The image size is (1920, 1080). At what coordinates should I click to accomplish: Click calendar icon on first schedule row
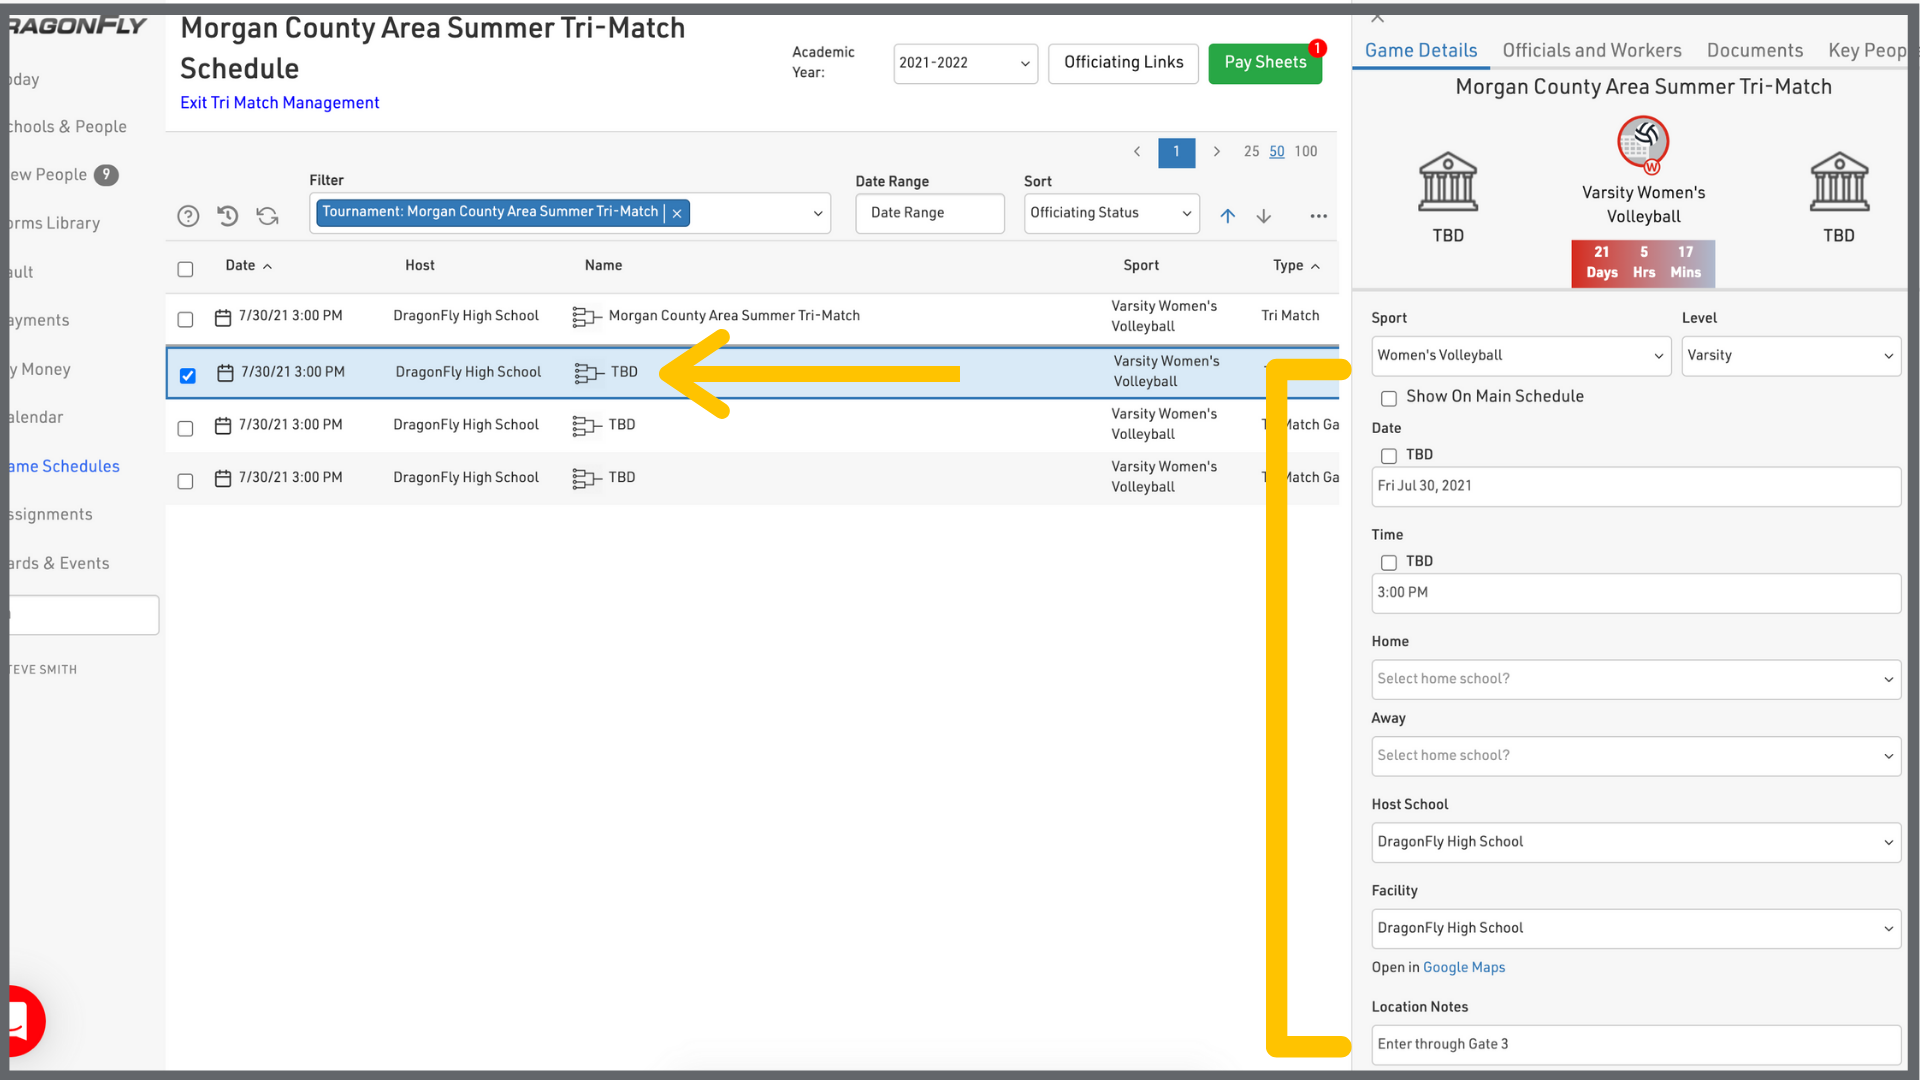(x=223, y=317)
